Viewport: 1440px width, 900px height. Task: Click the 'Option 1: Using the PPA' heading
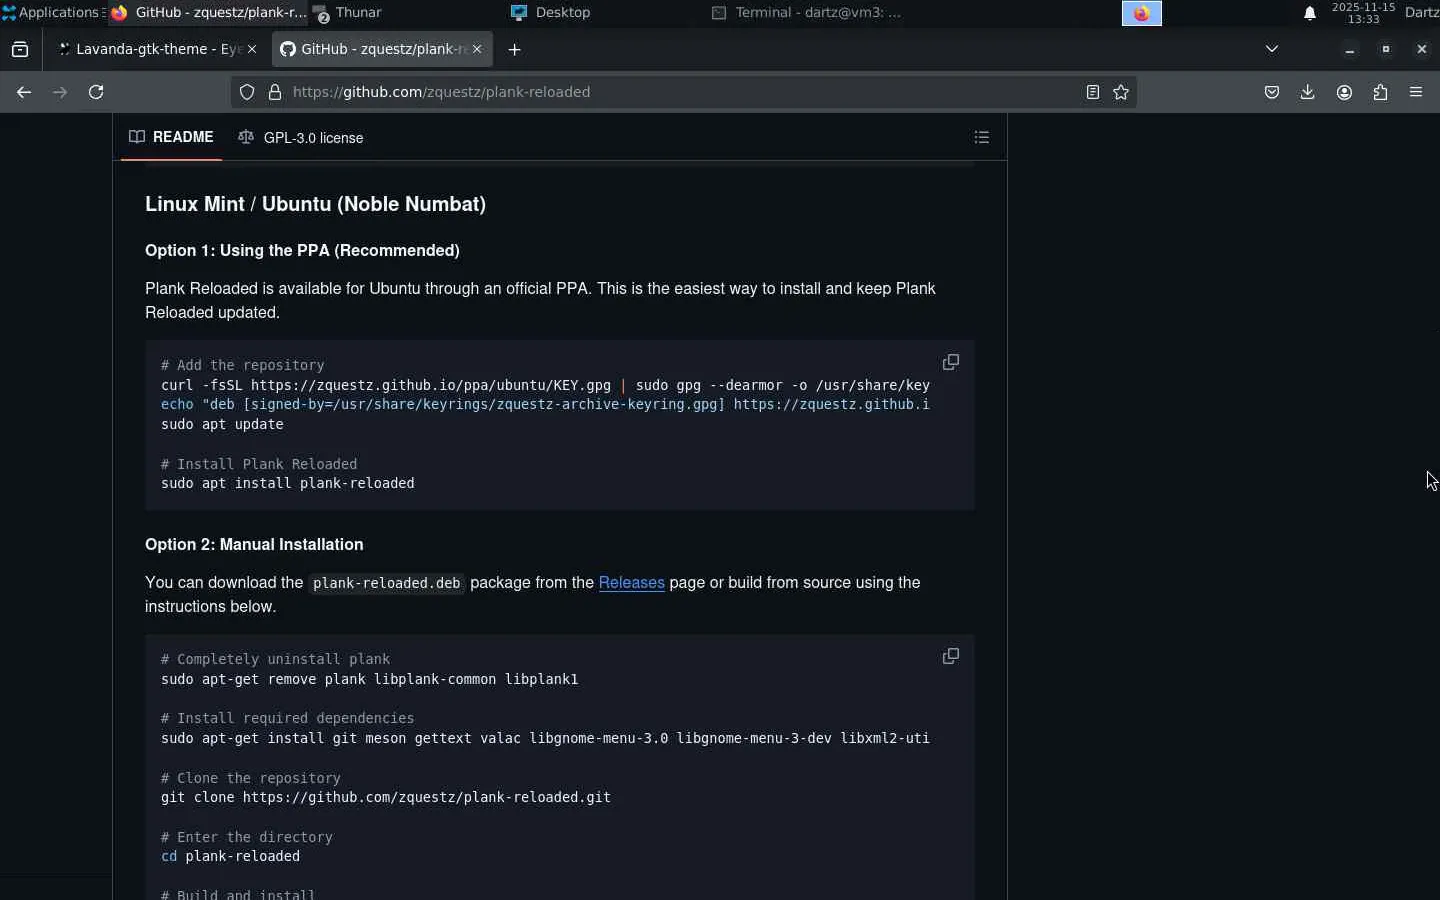(x=302, y=251)
